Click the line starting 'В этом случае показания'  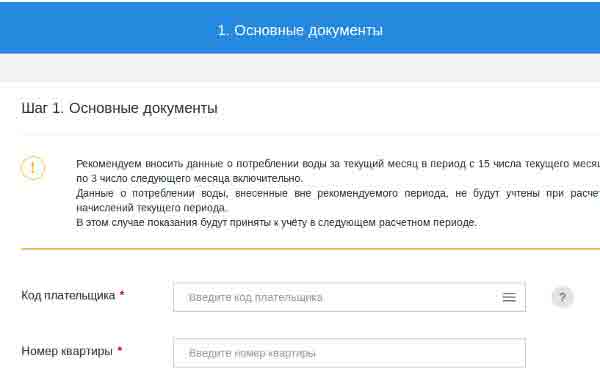[x=277, y=223]
